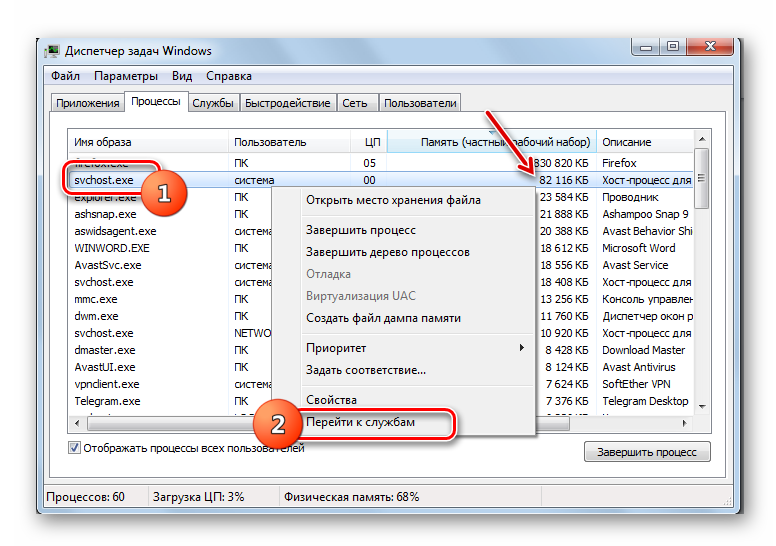Click vertical scrollbar up arrow
This screenshot has width=776, height=546.
[x=702, y=139]
